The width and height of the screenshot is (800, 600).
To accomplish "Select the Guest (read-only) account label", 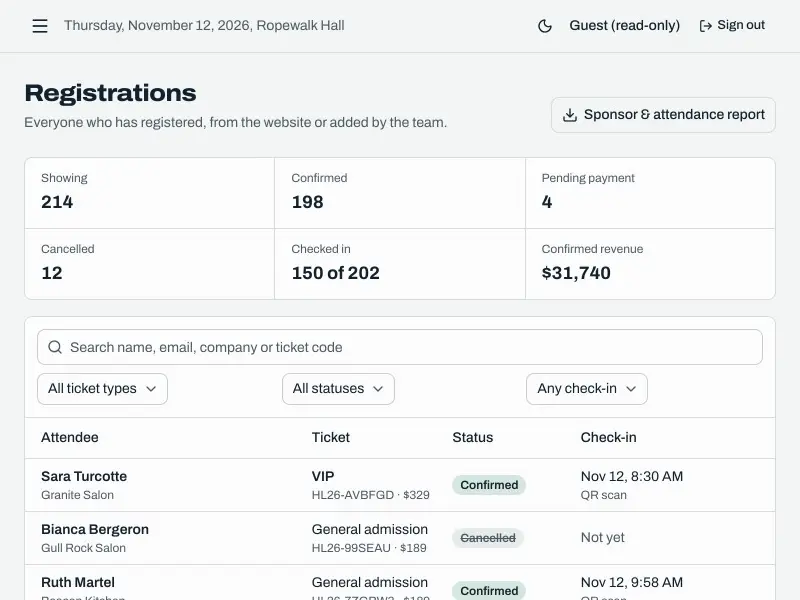I will (624, 26).
